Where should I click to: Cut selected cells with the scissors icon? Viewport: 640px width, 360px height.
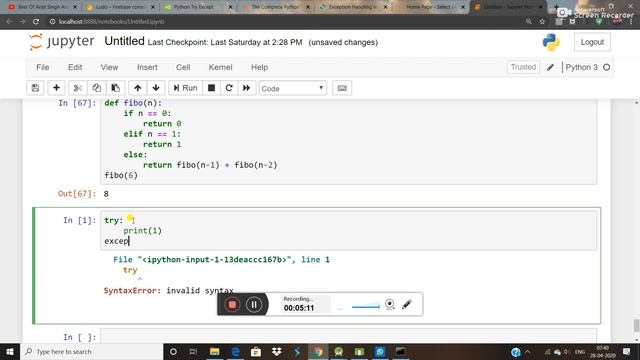pos(78,88)
